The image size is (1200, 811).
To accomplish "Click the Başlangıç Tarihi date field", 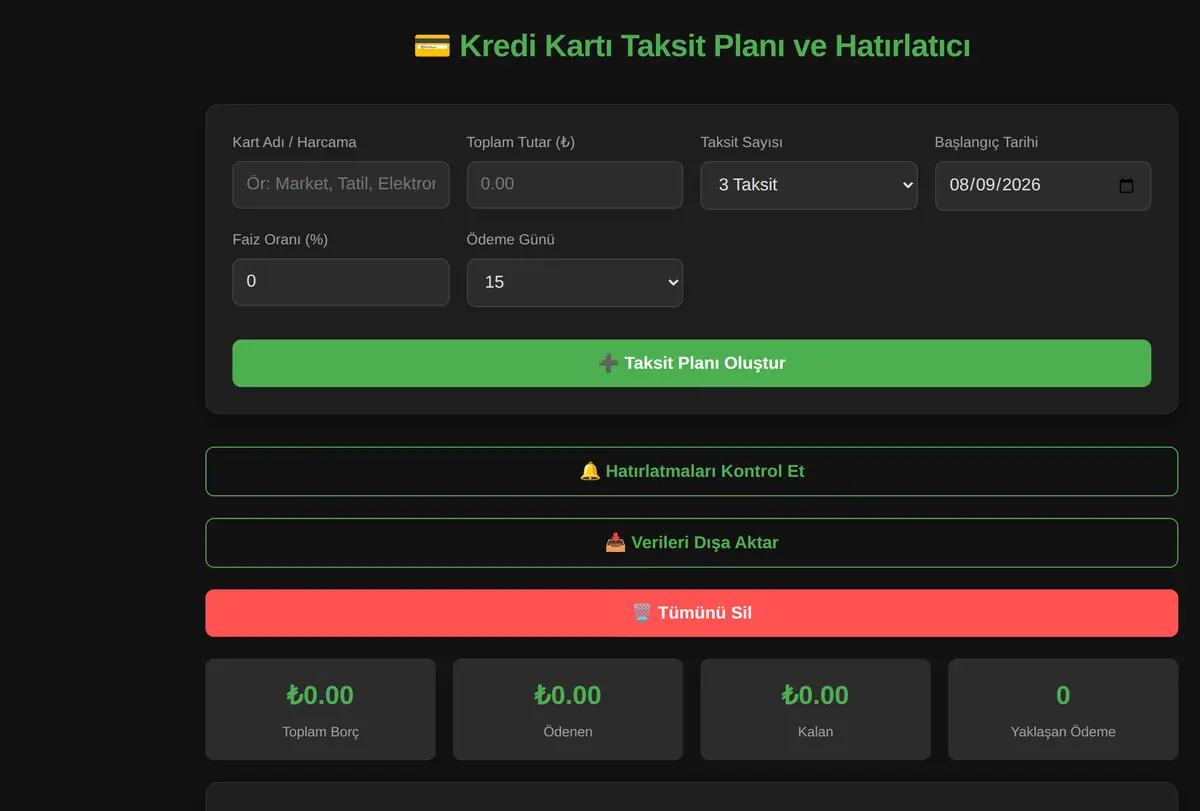I will [1043, 186].
